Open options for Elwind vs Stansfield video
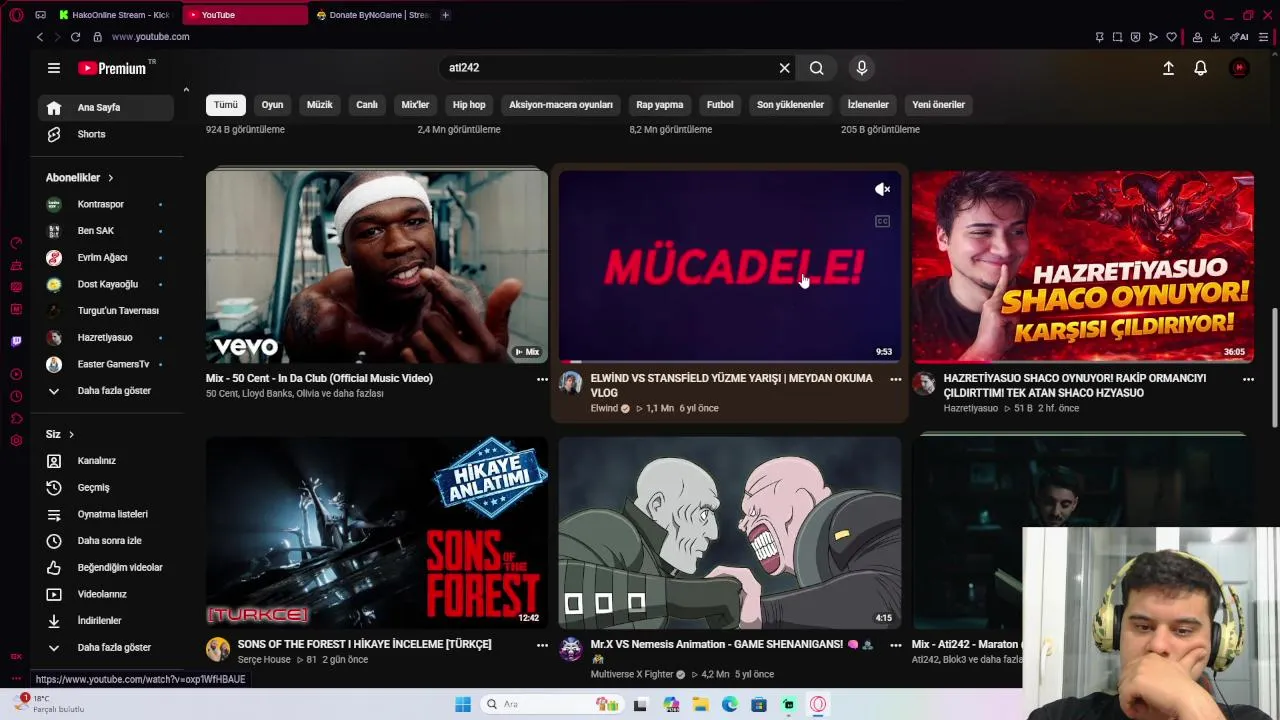Image resolution: width=1280 pixels, height=720 pixels. tap(895, 379)
